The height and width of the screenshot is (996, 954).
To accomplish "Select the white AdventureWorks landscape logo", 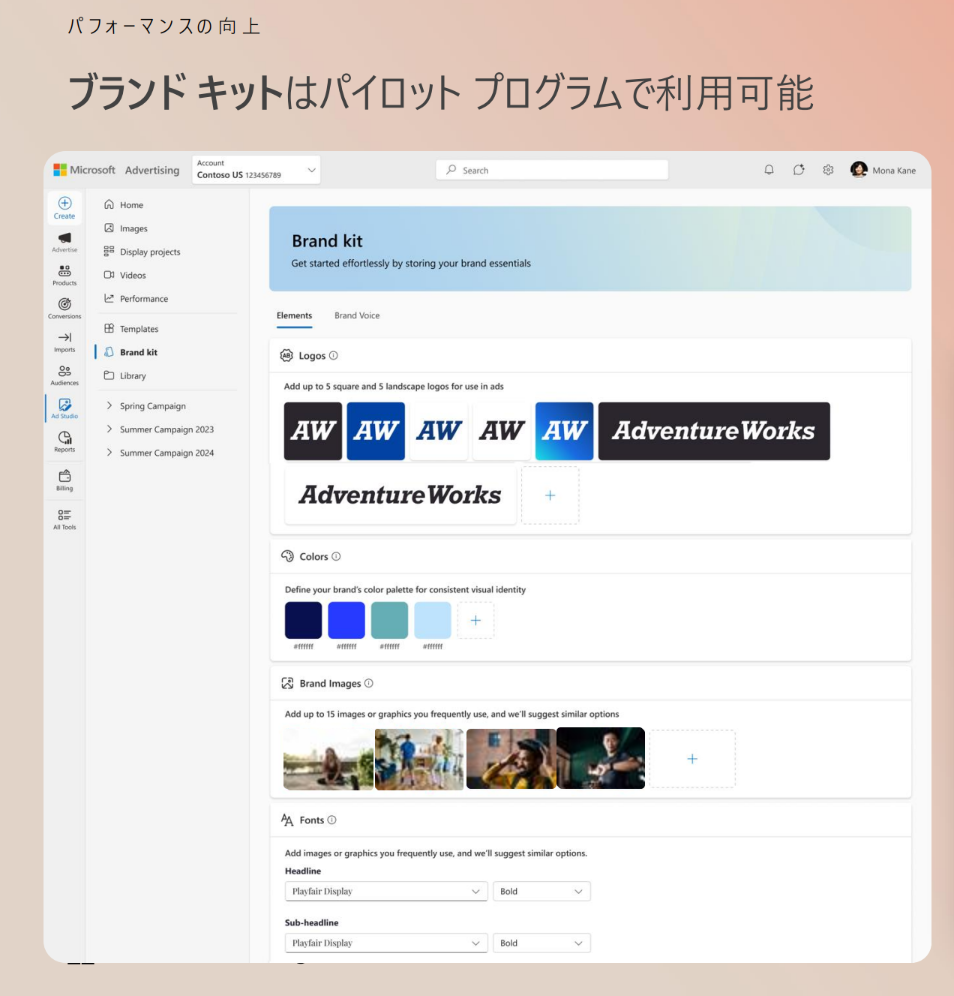I will point(400,495).
